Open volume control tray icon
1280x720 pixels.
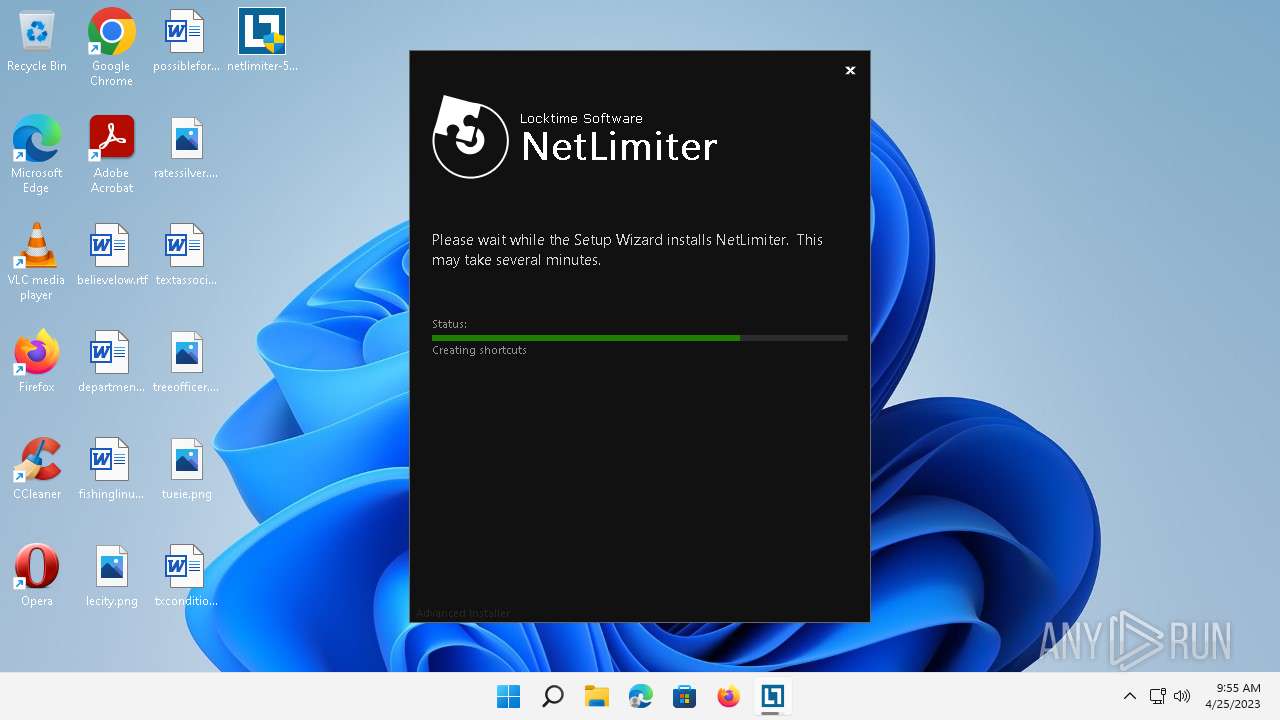(x=1182, y=696)
